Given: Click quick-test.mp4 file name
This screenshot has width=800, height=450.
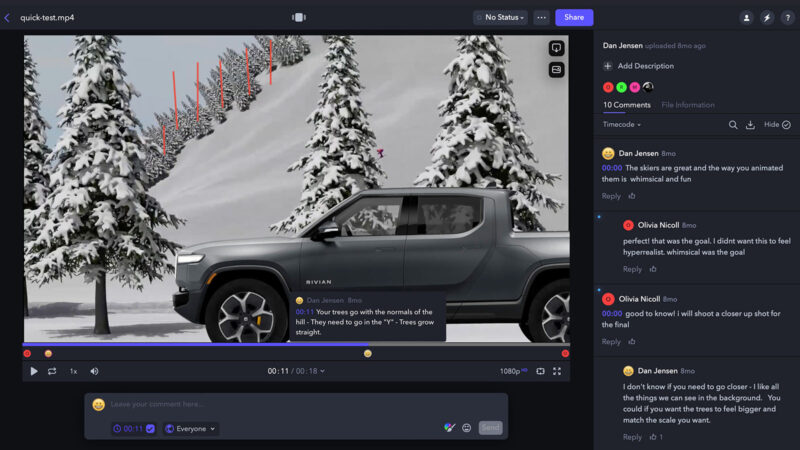Looking at the screenshot, I should coord(47,17).
